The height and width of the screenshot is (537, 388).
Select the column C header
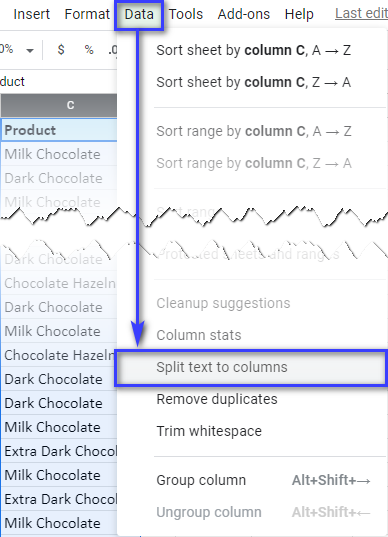pos(59,105)
